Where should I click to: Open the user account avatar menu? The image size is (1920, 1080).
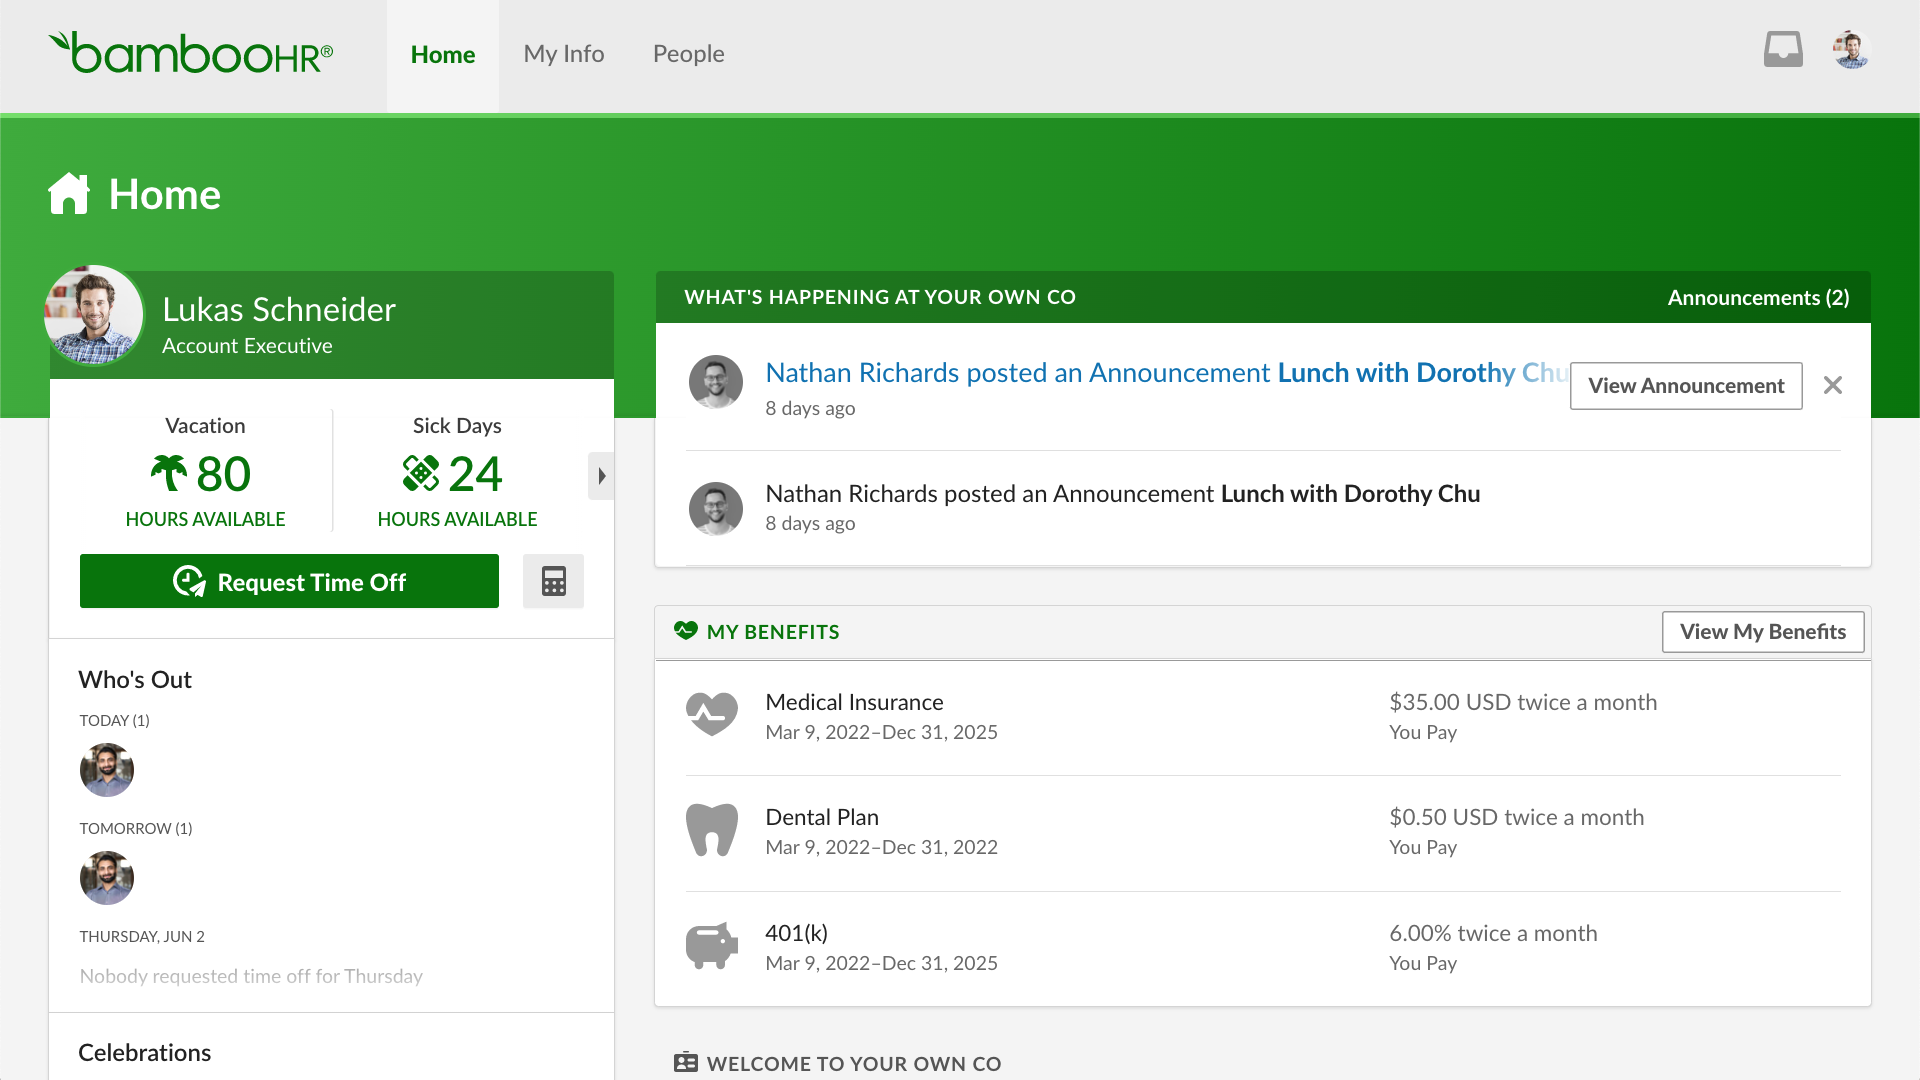point(1851,50)
